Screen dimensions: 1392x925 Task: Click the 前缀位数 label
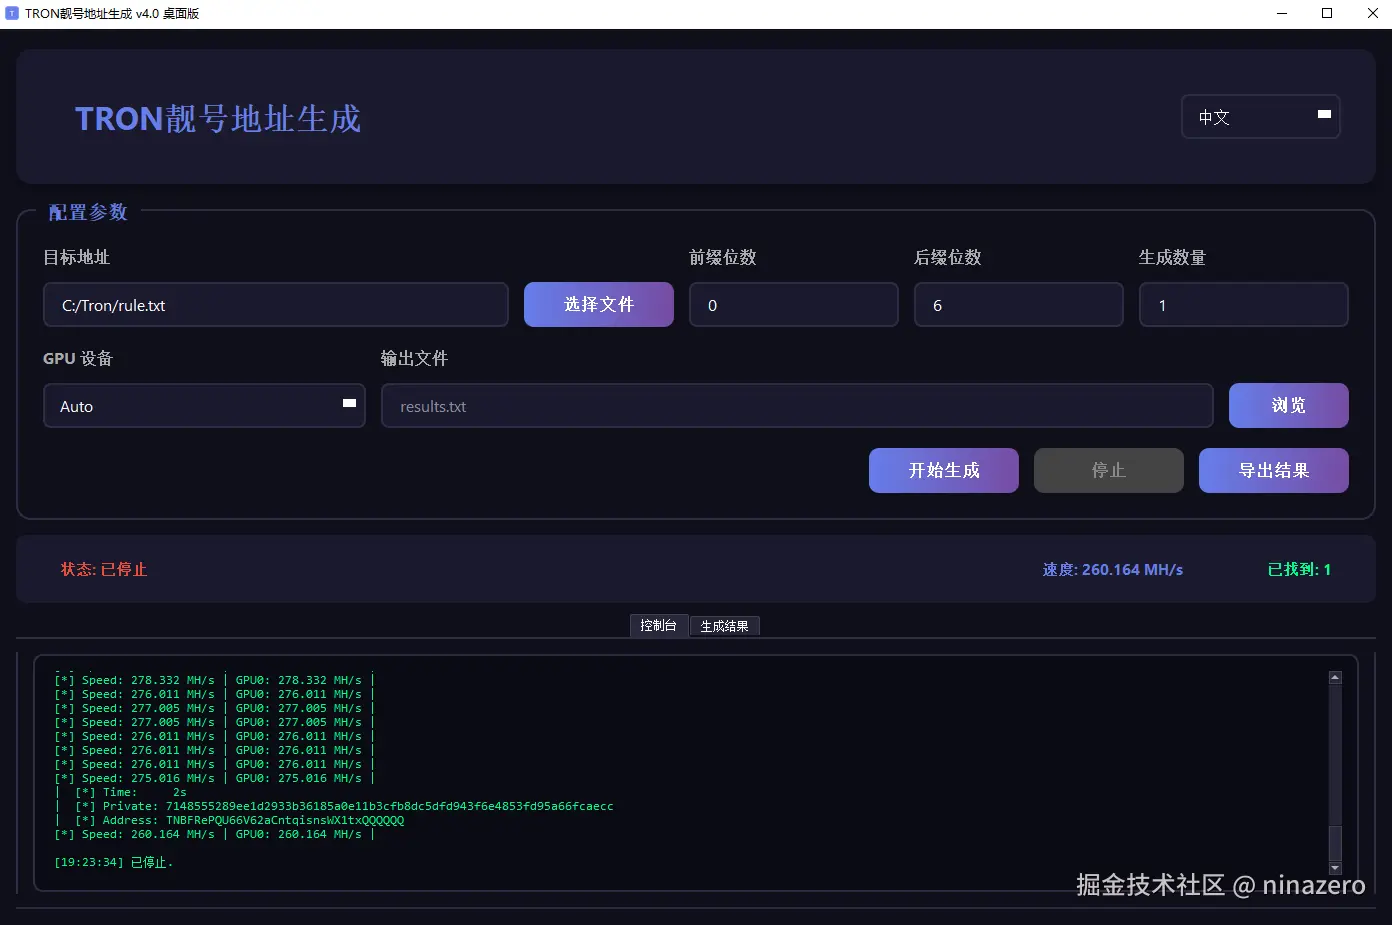tap(722, 257)
